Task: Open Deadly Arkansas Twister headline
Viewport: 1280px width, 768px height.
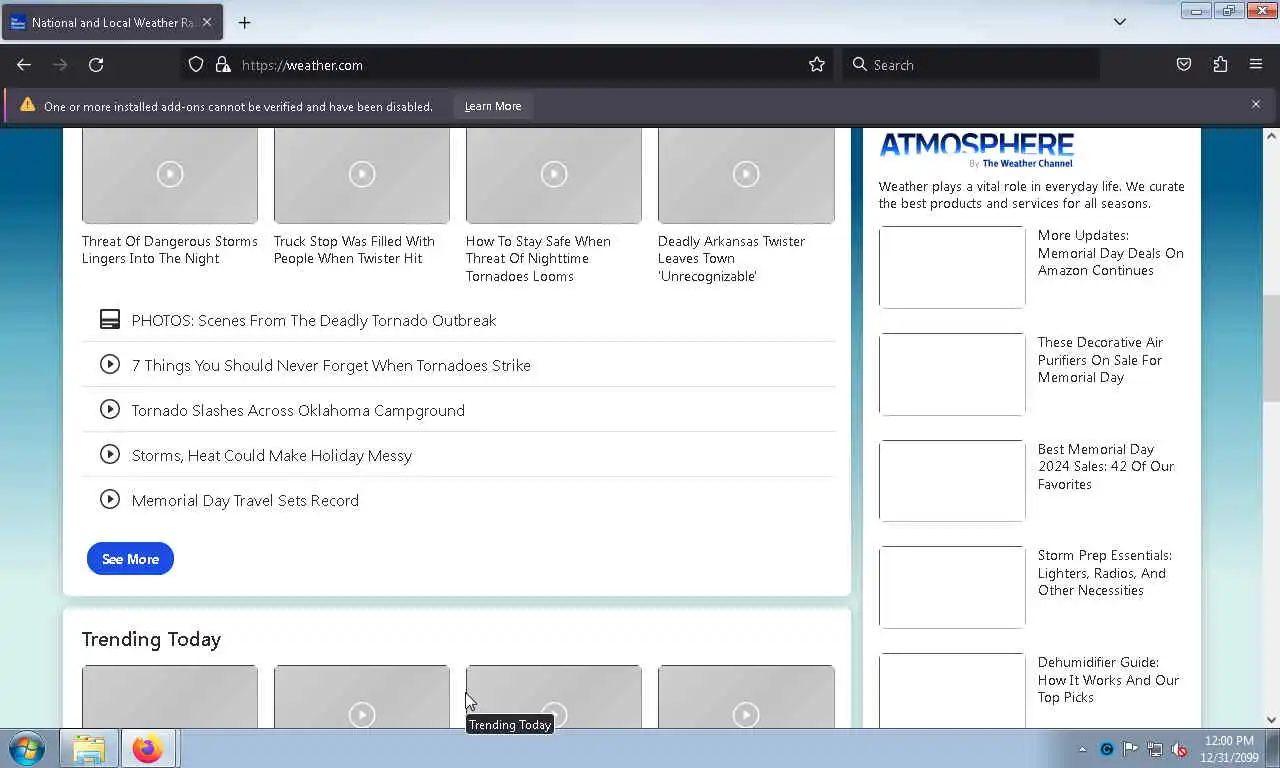Action: (731, 259)
